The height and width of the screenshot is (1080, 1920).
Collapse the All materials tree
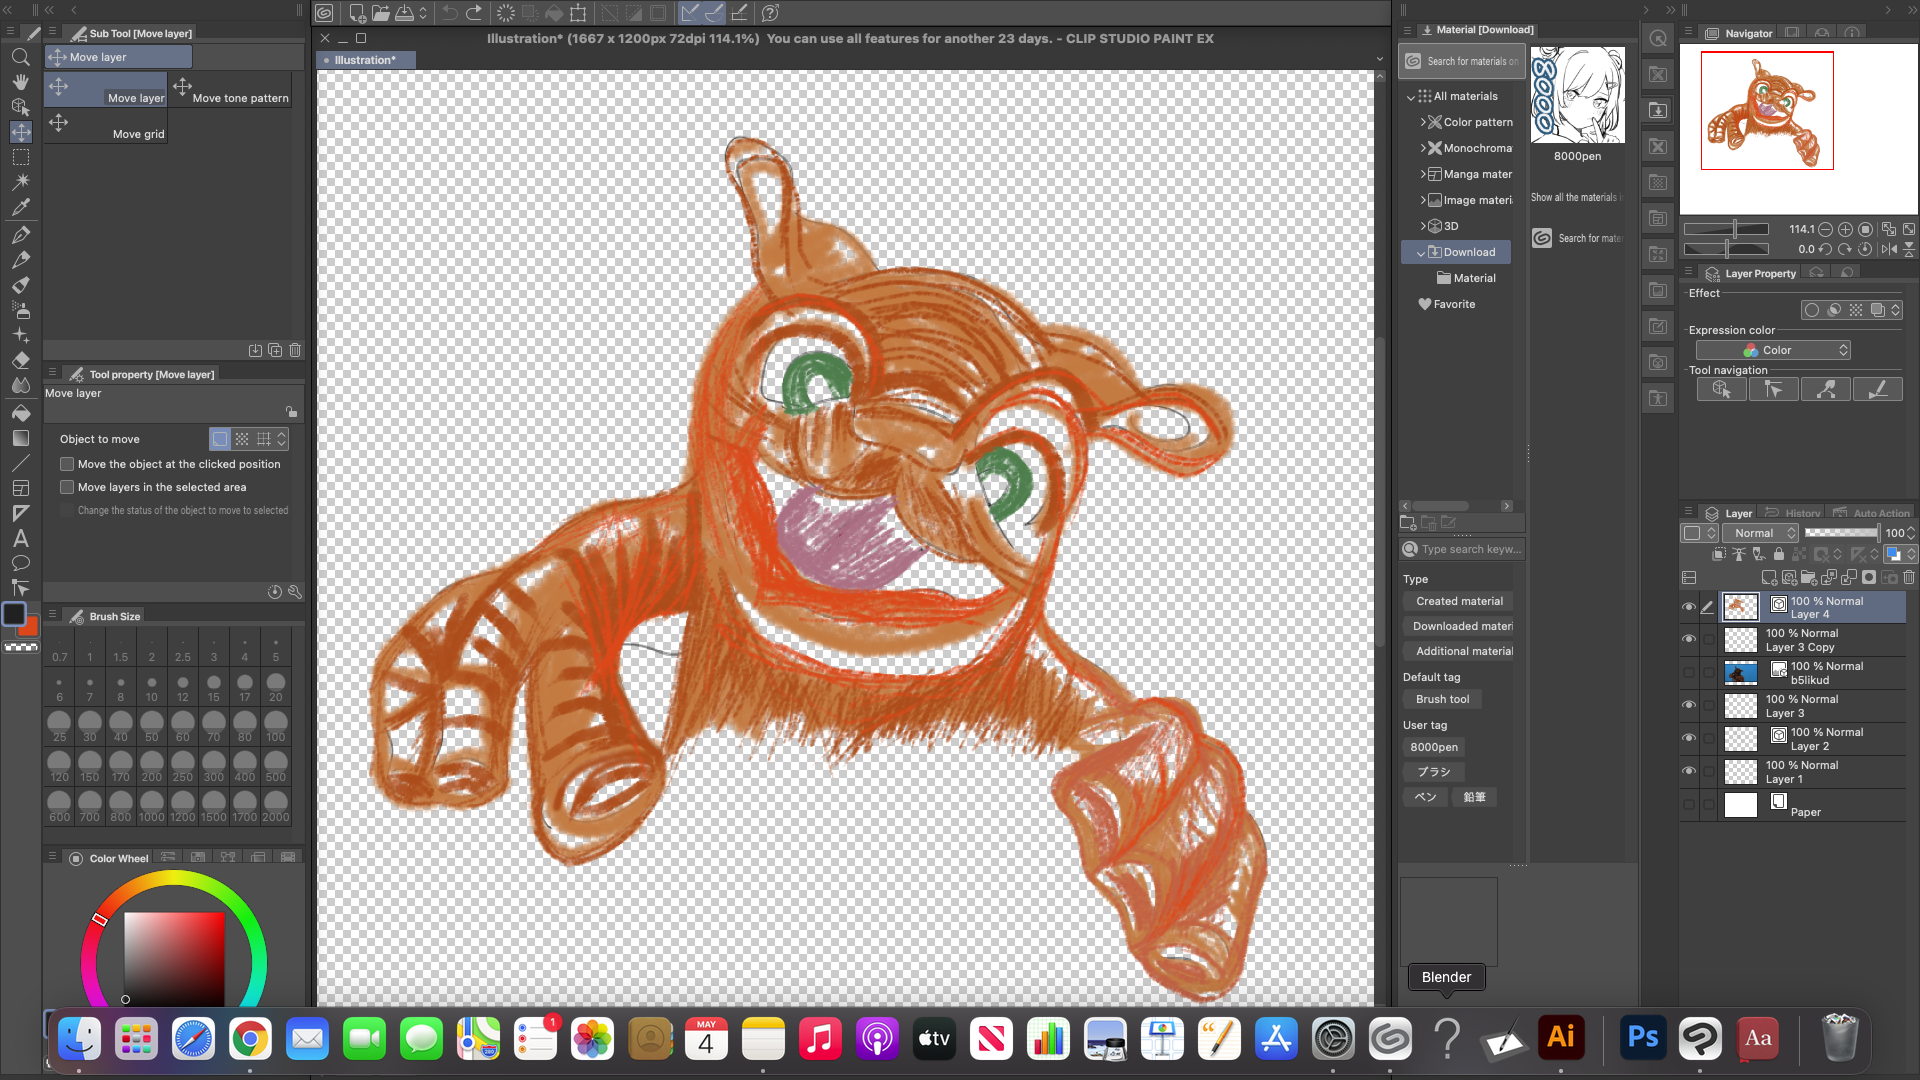pyautogui.click(x=1411, y=97)
